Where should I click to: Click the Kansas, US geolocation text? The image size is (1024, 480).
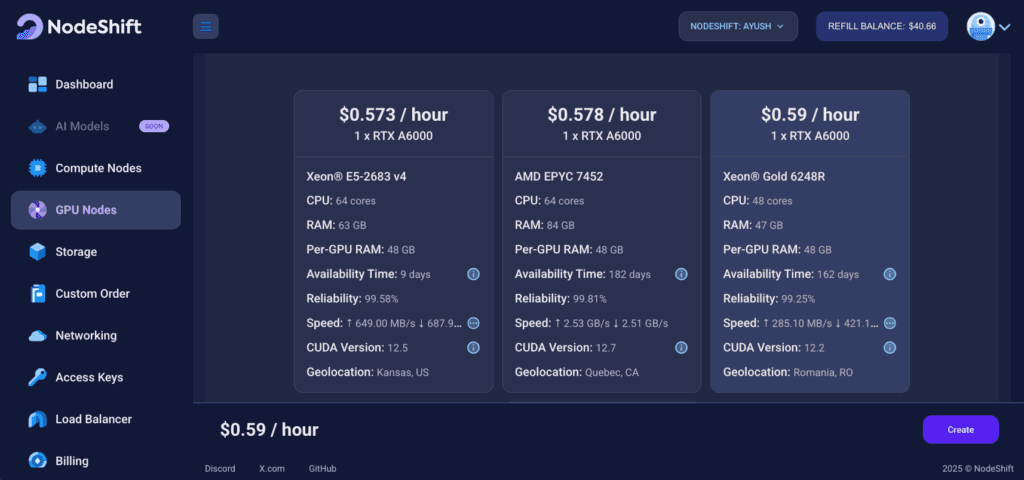coord(402,372)
